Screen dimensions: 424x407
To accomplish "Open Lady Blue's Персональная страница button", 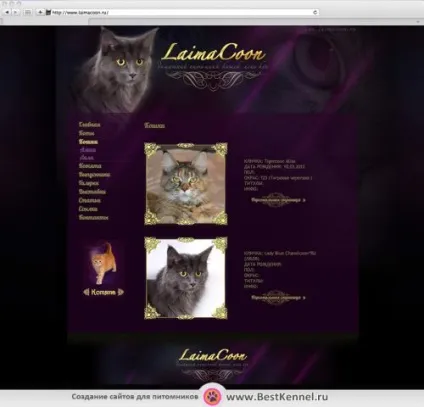I will [x=278, y=298].
